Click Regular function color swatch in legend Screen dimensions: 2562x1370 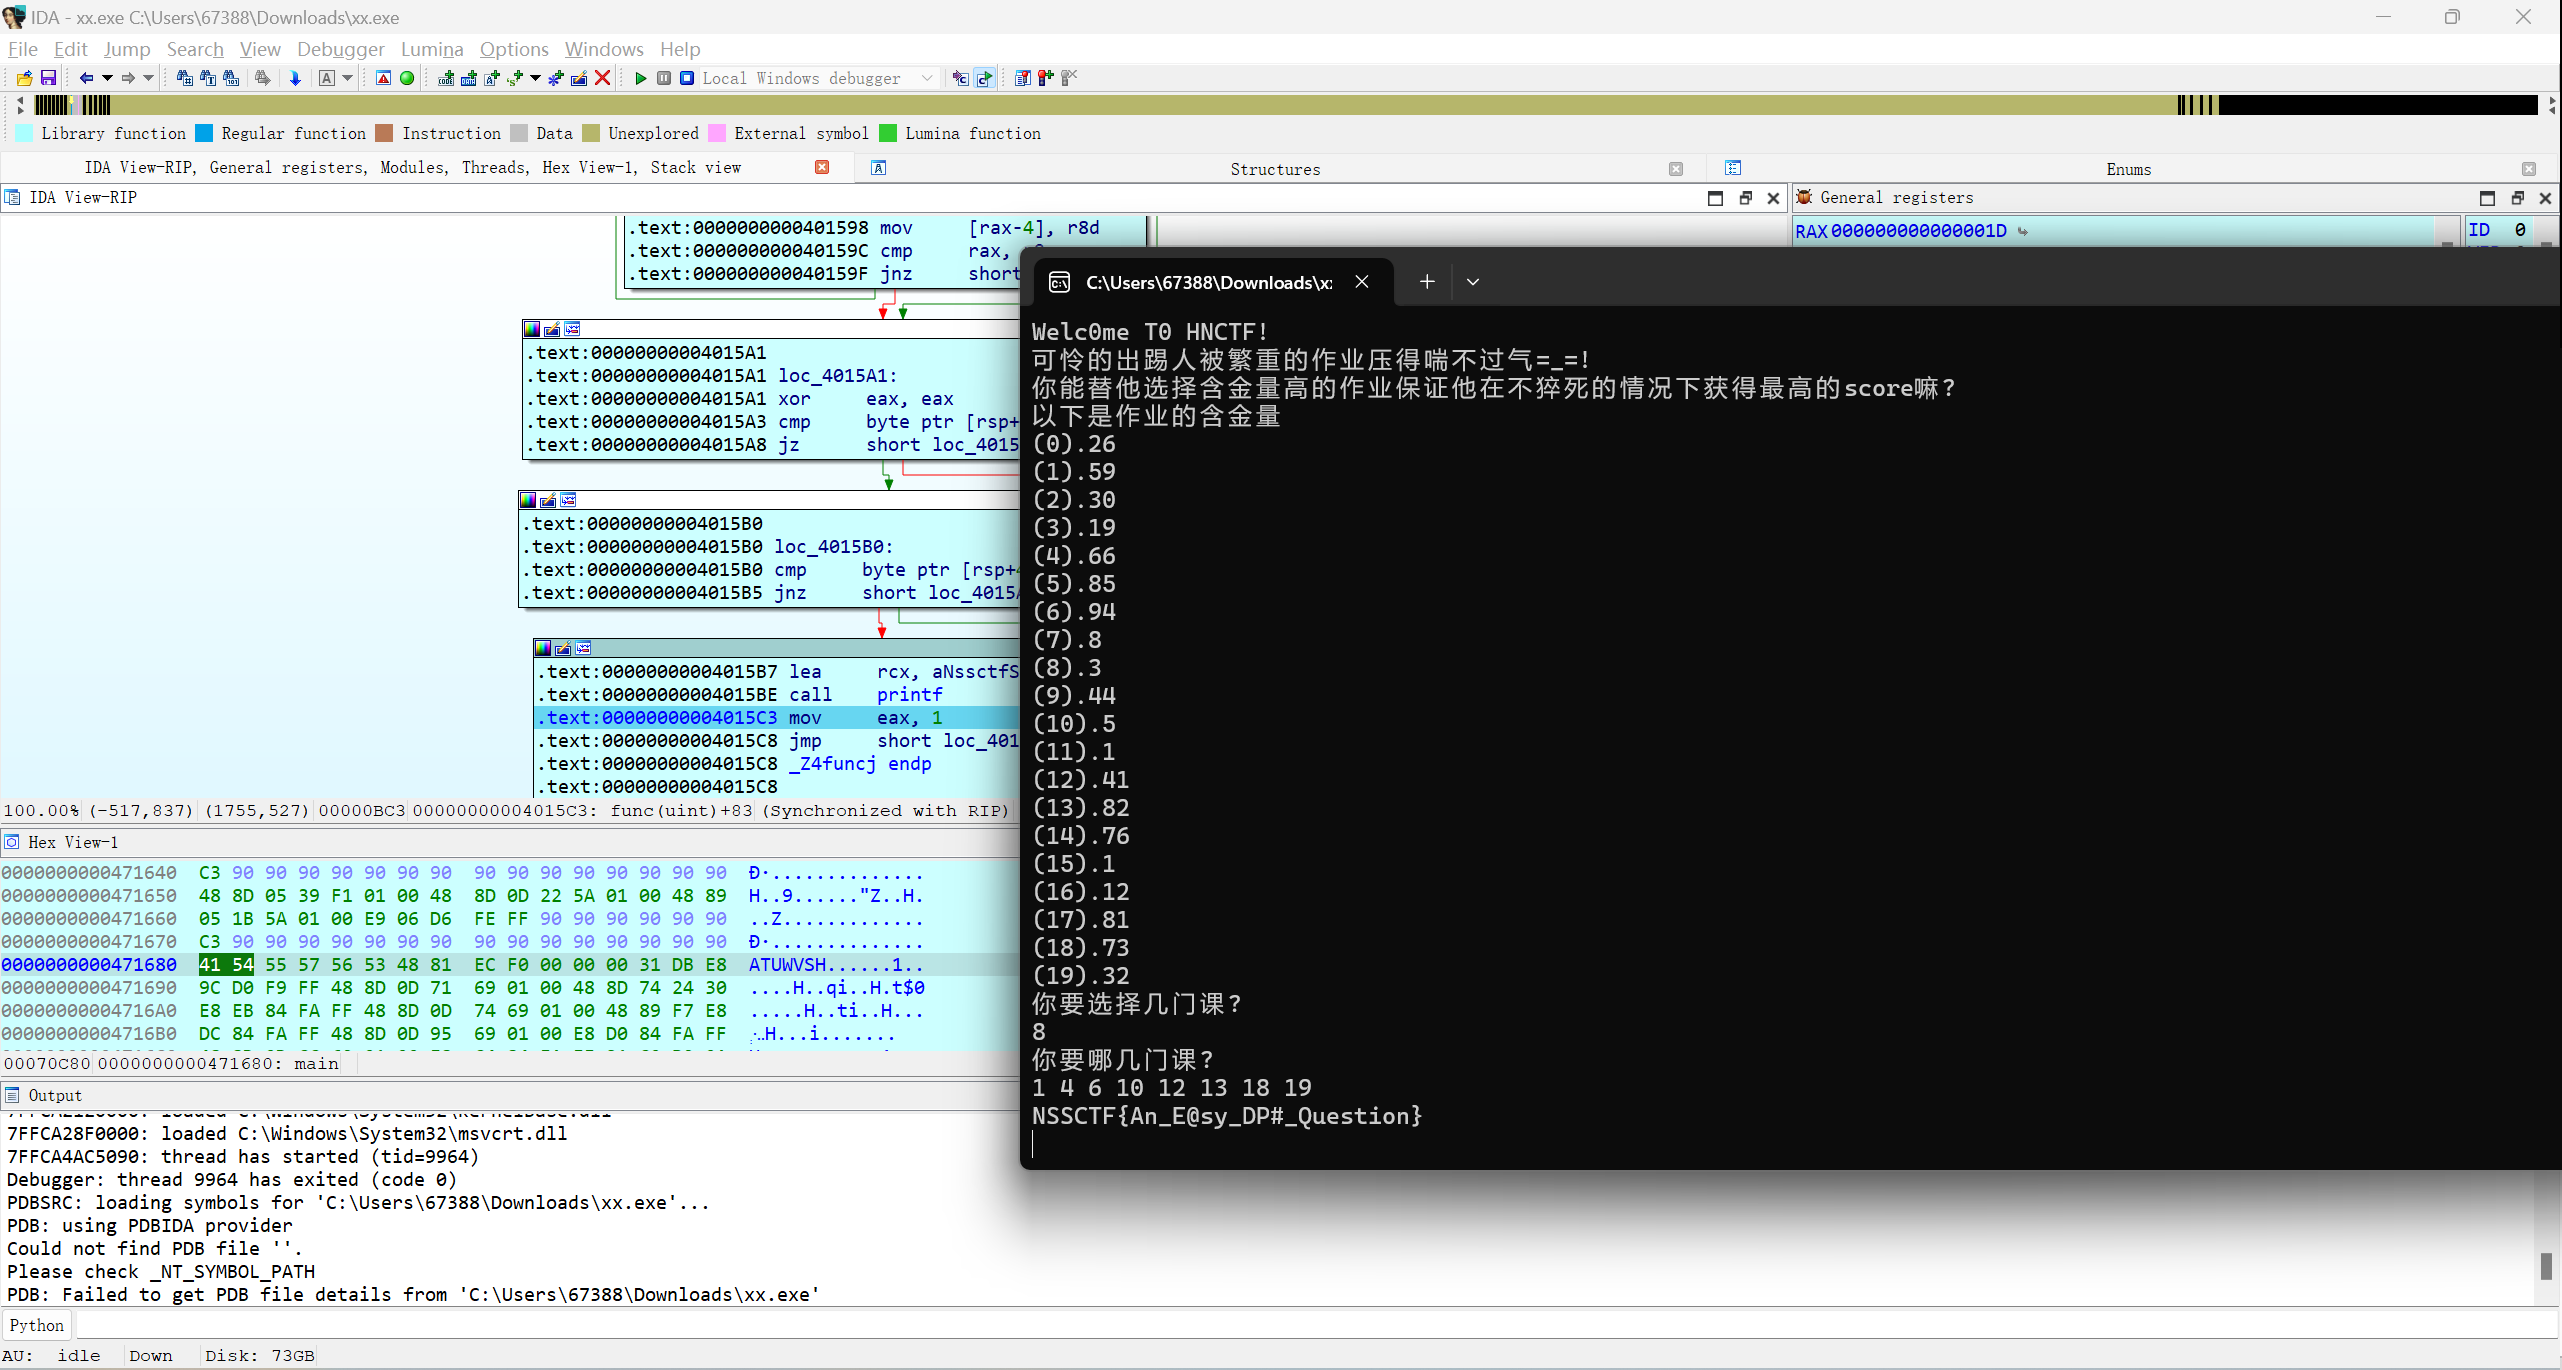coord(204,133)
